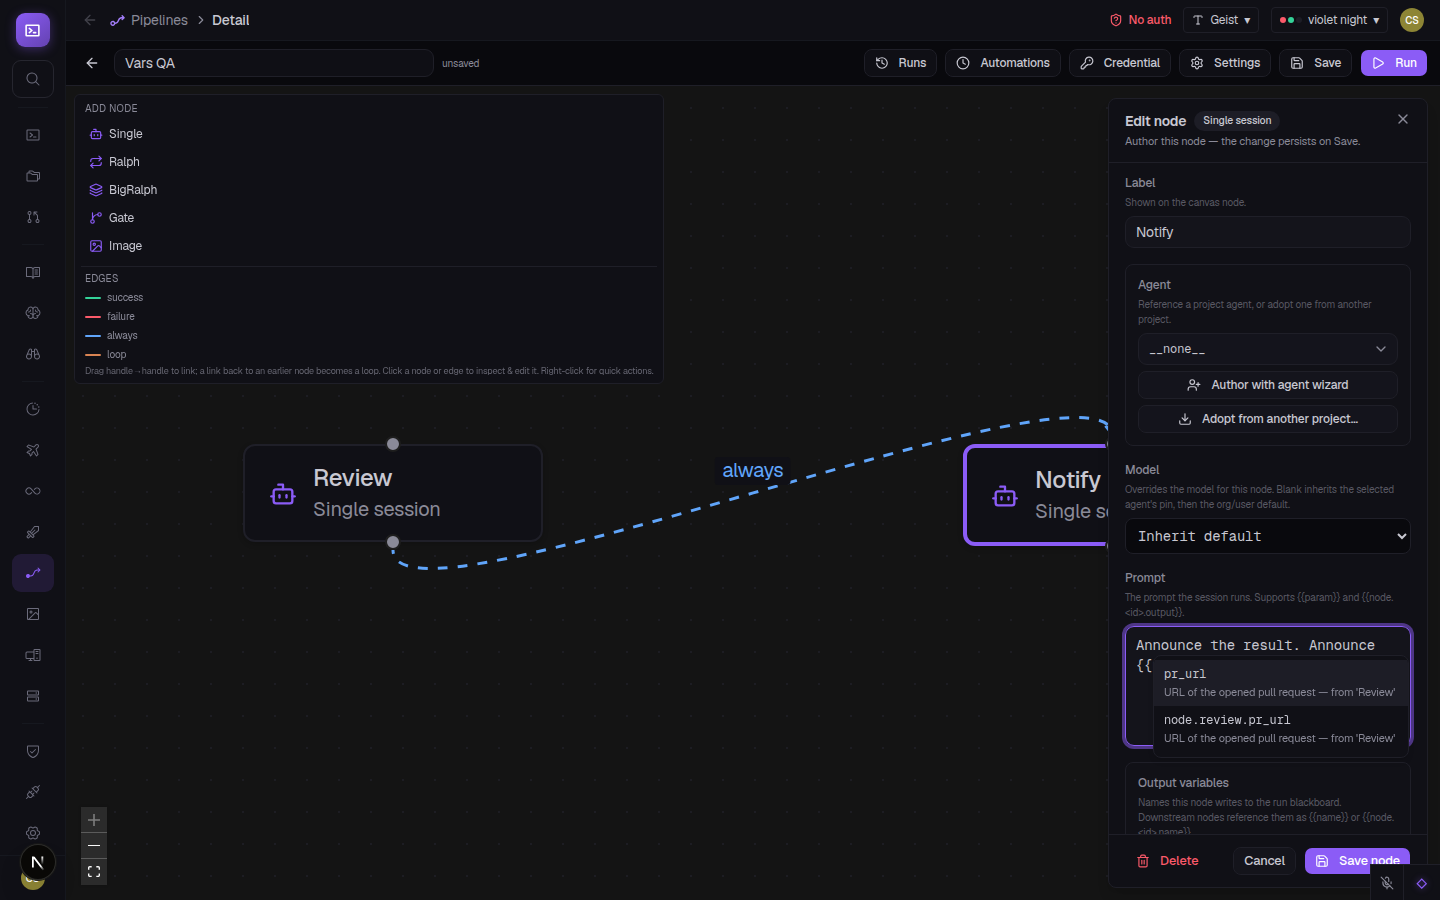The width and height of the screenshot is (1440, 900).
Task: Click Author with agent wizard button
Action: point(1267,385)
